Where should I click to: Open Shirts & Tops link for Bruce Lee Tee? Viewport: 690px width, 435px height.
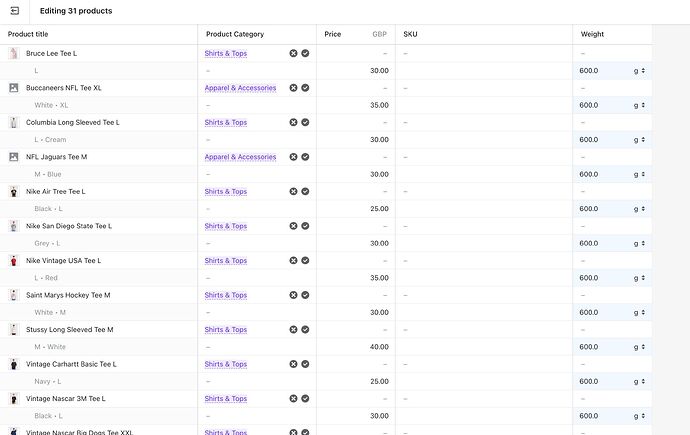[226, 53]
